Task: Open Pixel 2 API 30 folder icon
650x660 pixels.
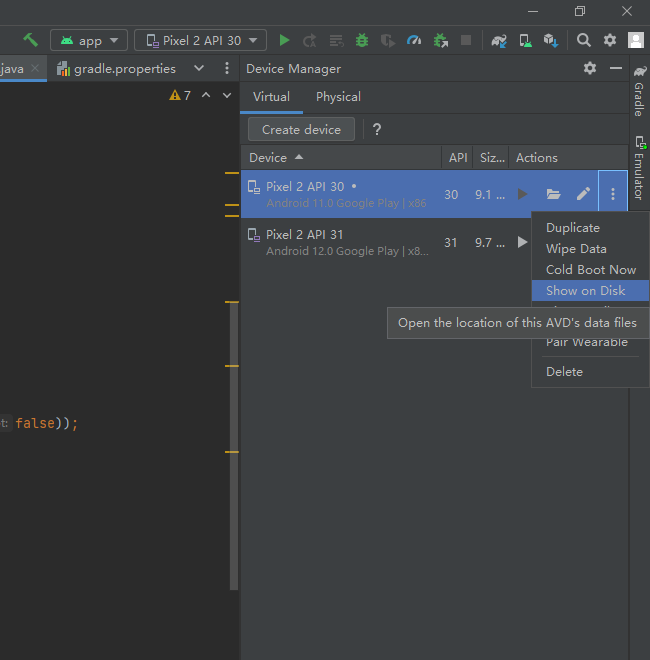Action: click(x=553, y=194)
